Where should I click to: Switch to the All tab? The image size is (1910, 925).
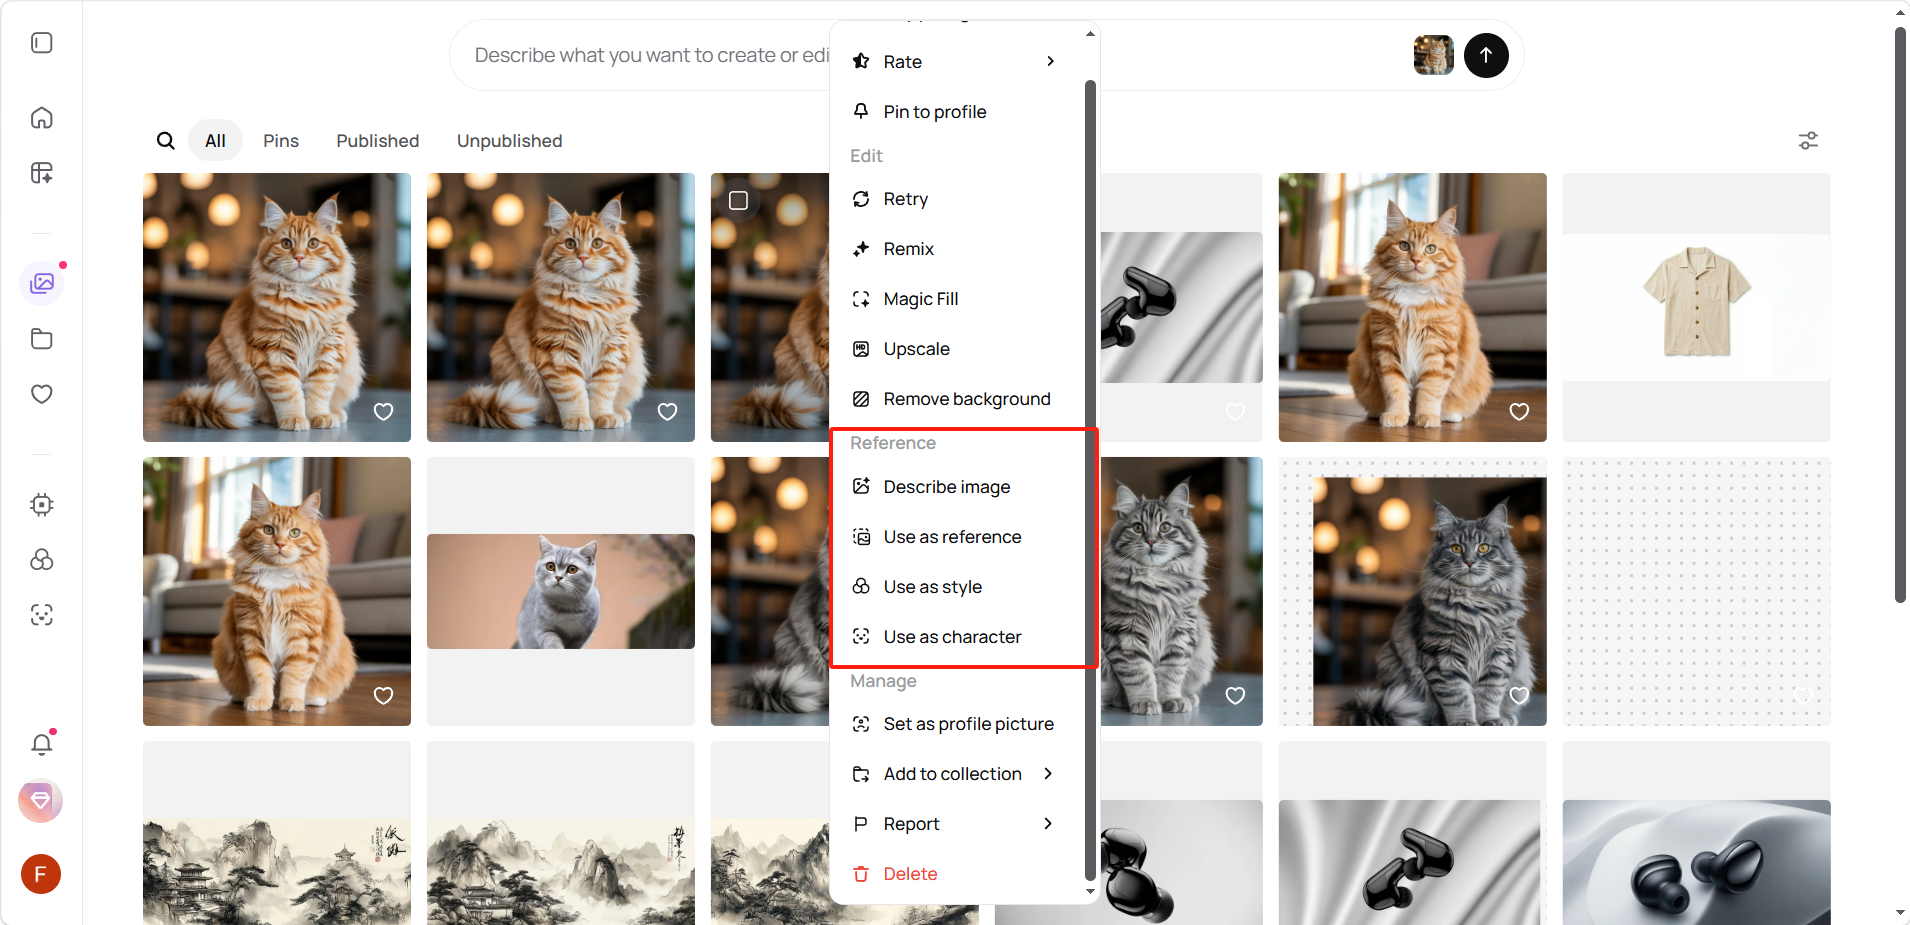point(215,141)
